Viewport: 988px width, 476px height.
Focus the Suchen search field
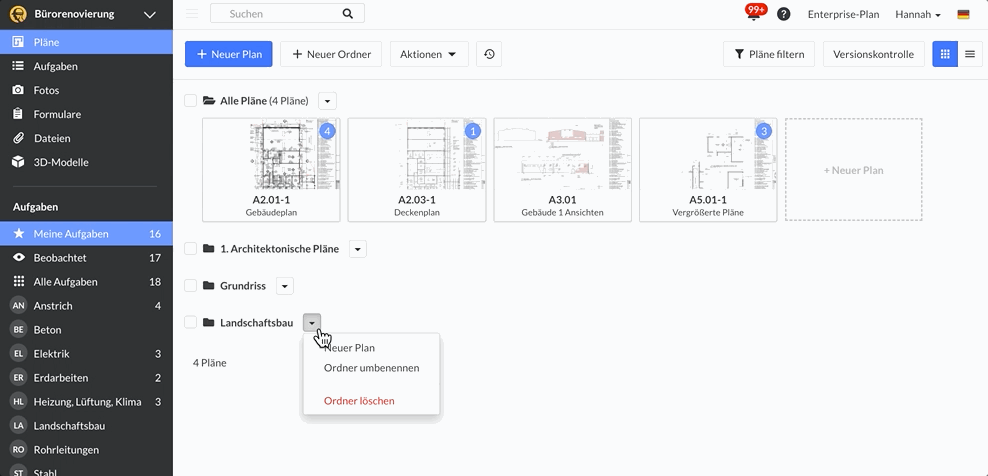tap(287, 13)
